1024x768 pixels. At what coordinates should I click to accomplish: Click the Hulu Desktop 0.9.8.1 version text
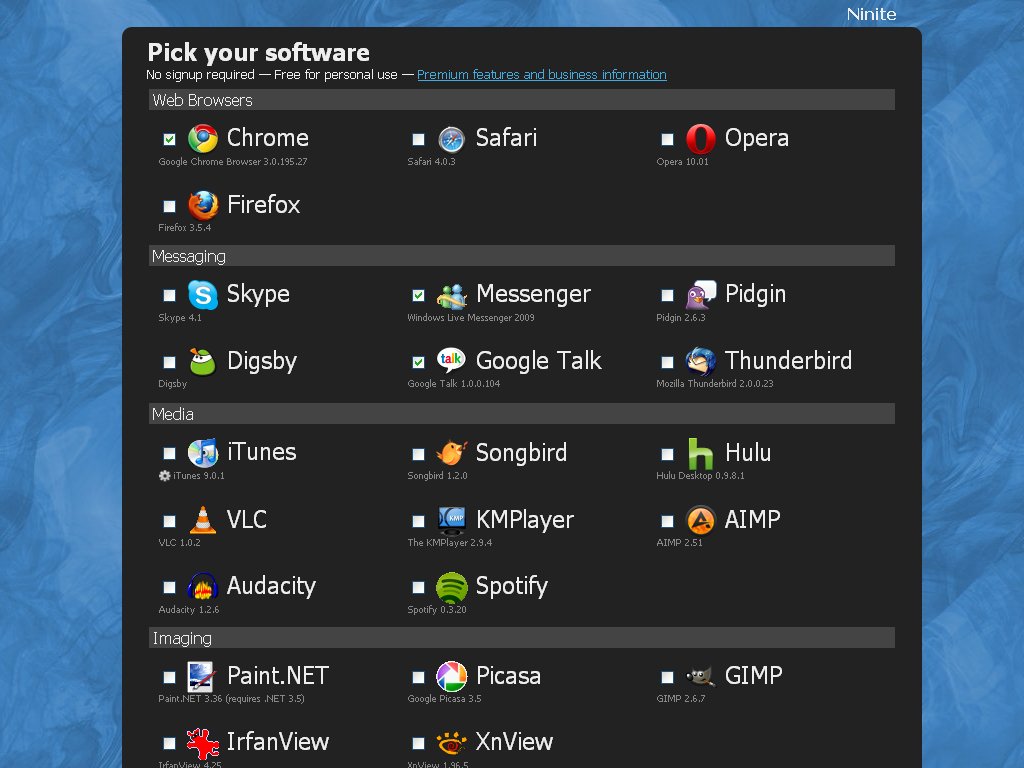(x=700, y=475)
